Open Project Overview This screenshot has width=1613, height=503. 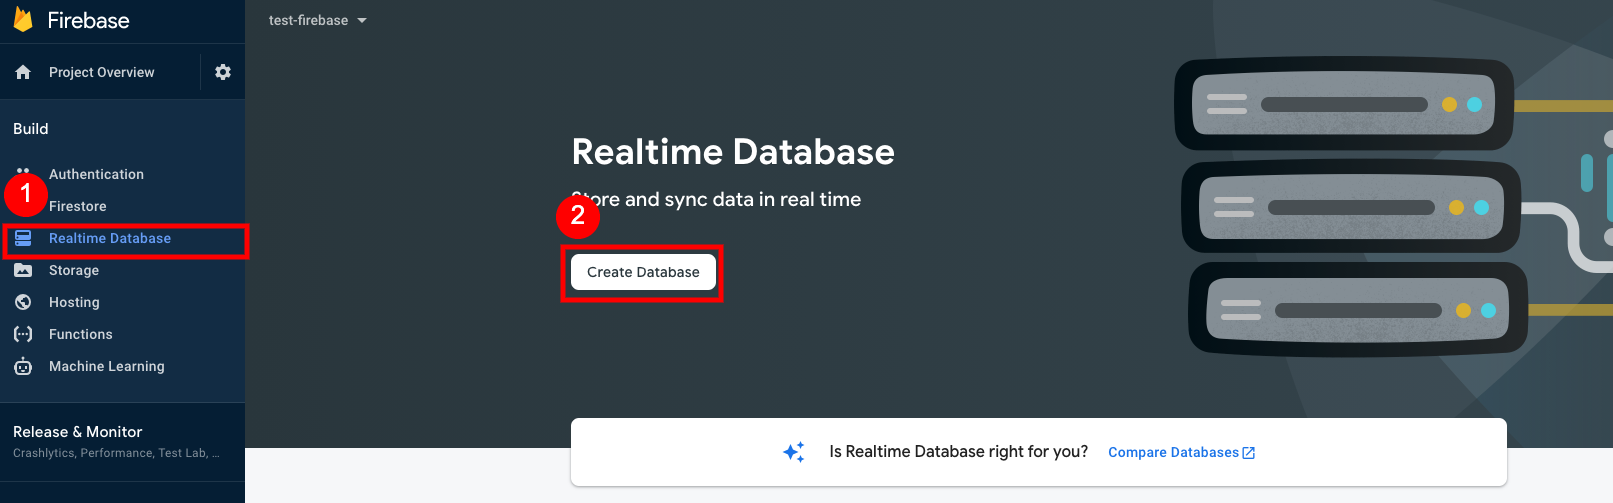coord(101,72)
